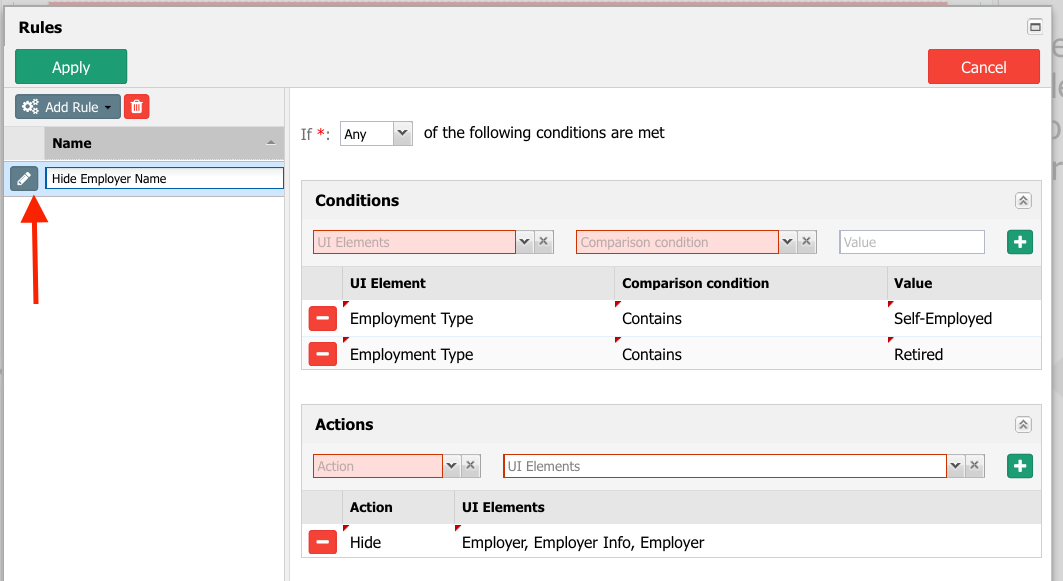This screenshot has height=581, width=1063.
Task: Expand the Action dropdown arrow
Action: tap(451, 466)
